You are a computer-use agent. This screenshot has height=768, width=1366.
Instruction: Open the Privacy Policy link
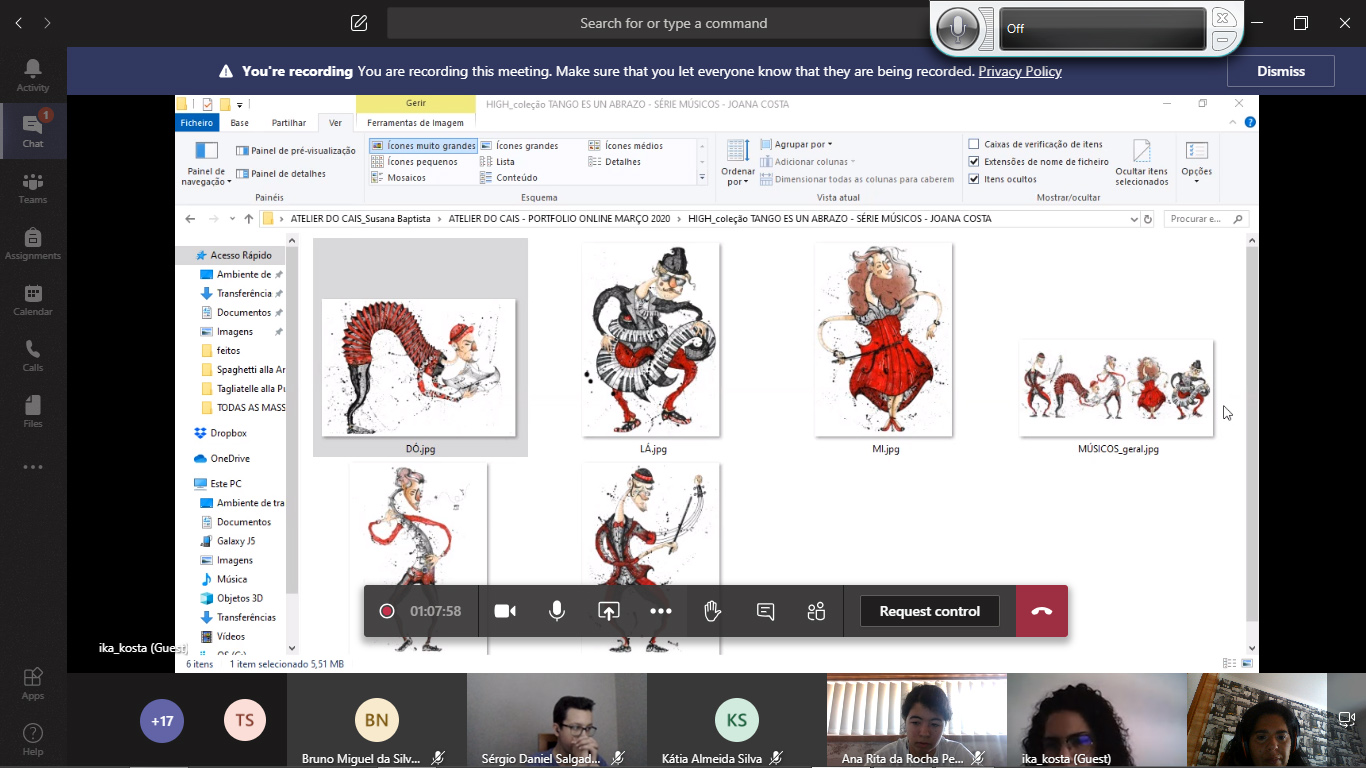point(1020,71)
